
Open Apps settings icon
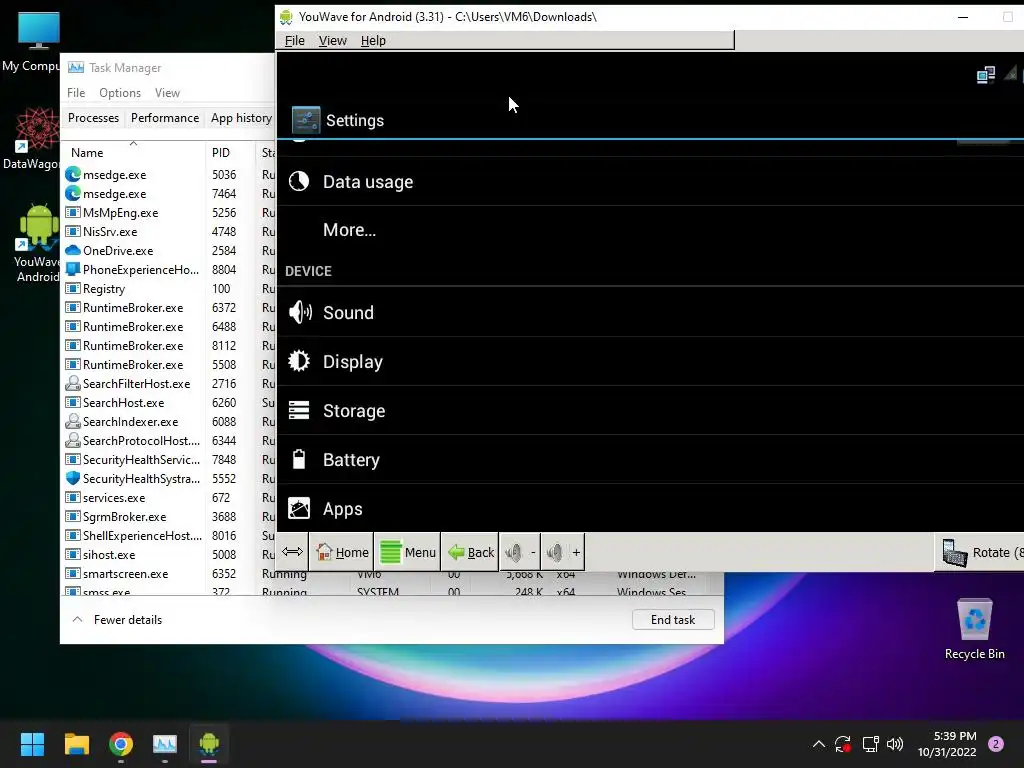(299, 508)
